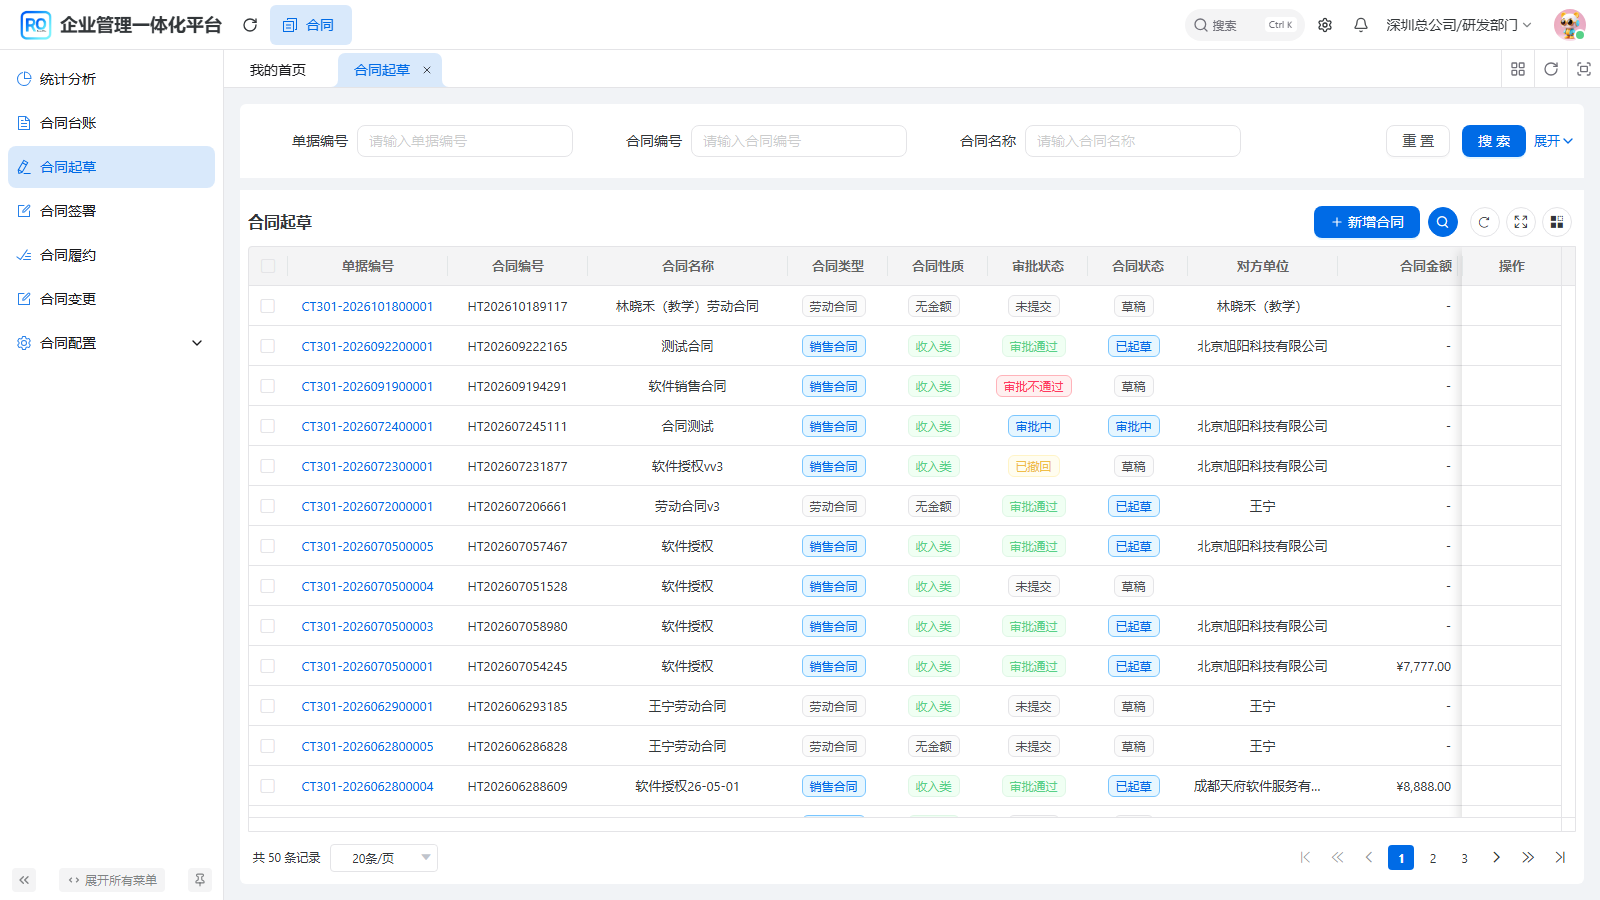
Task: Check the row CT301-2026072300001
Action: click(x=268, y=466)
